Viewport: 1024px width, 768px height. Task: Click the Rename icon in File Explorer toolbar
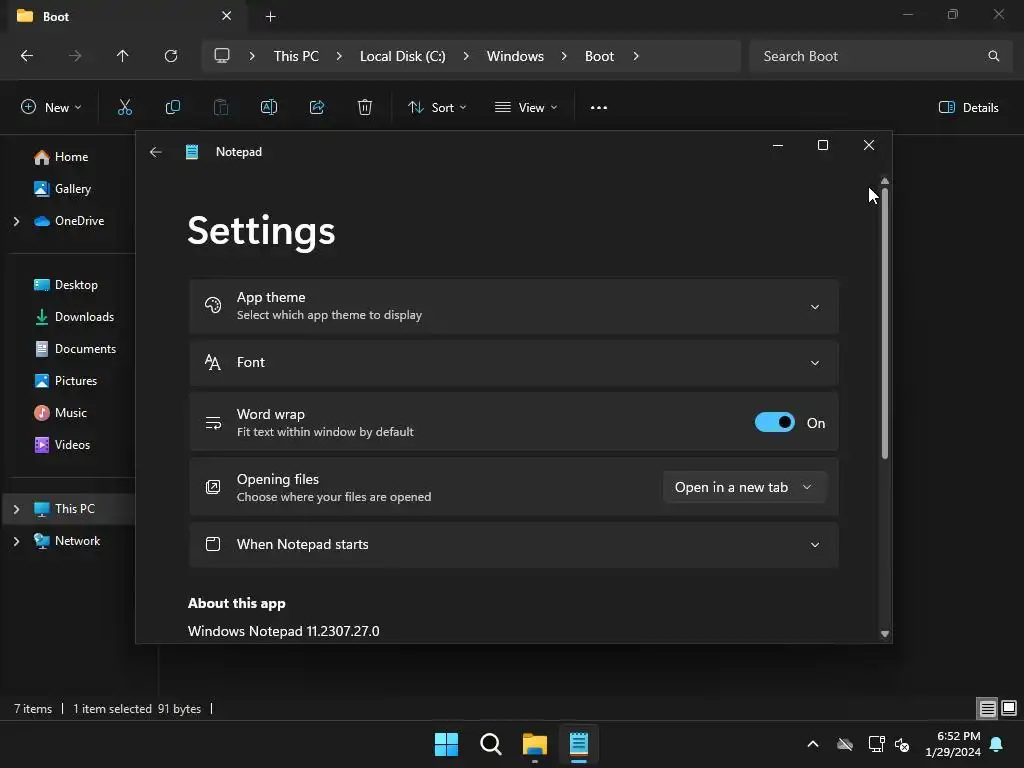pos(269,108)
